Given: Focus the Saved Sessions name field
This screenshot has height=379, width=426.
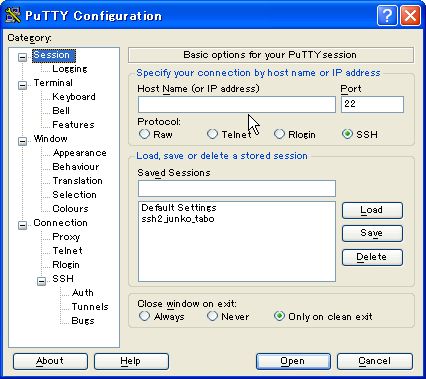Looking at the screenshot, I should click(237, 189).
